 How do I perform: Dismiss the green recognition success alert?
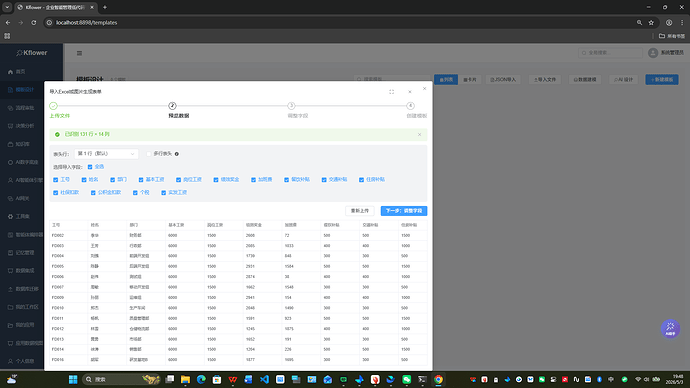point(419,135)
